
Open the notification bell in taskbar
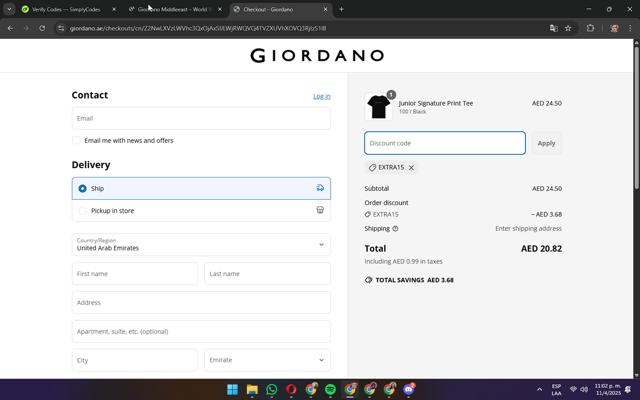coord(628,389)
